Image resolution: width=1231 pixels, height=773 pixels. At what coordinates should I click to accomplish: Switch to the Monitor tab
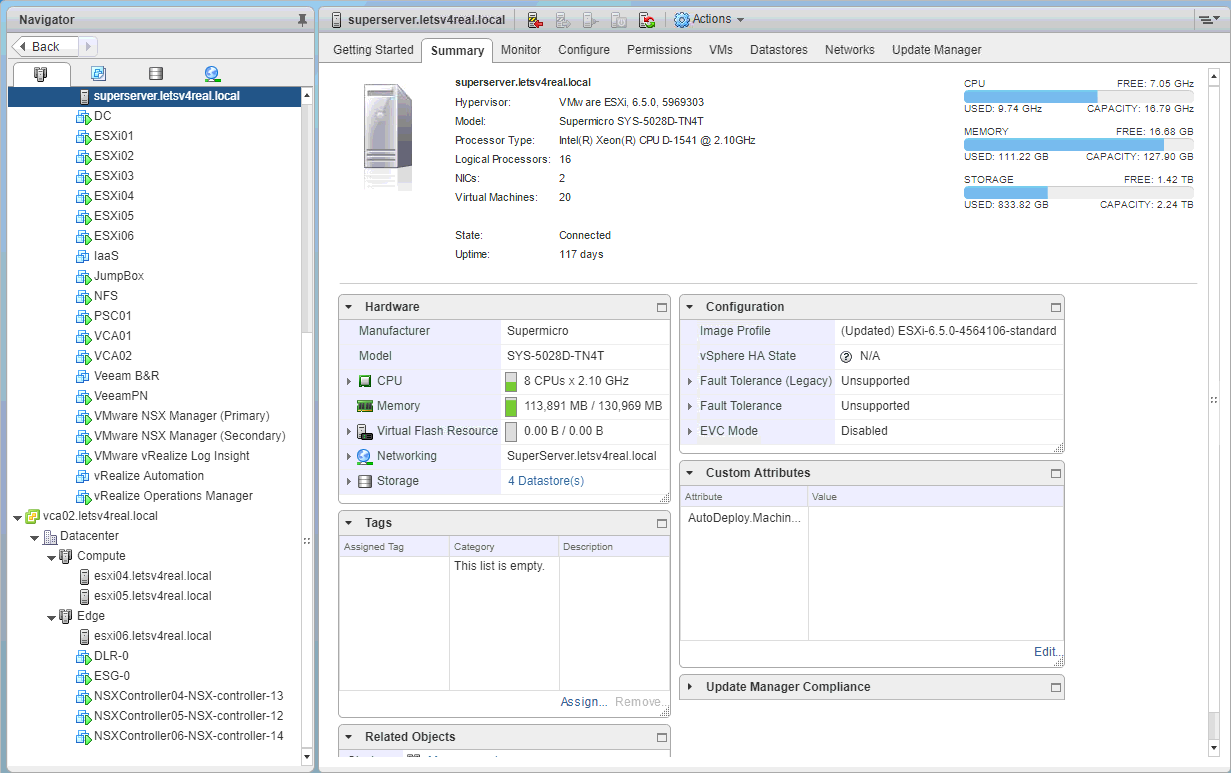[521, 50]
